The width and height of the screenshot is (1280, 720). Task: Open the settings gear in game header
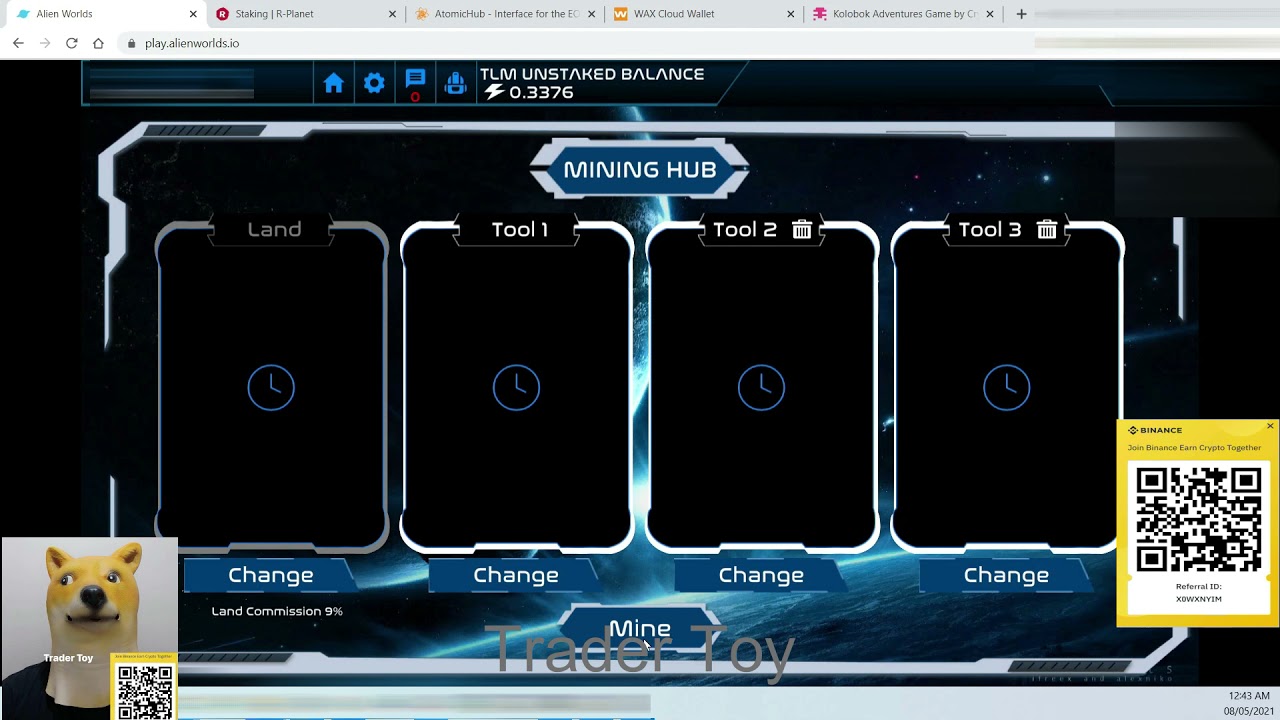(374, 84)
